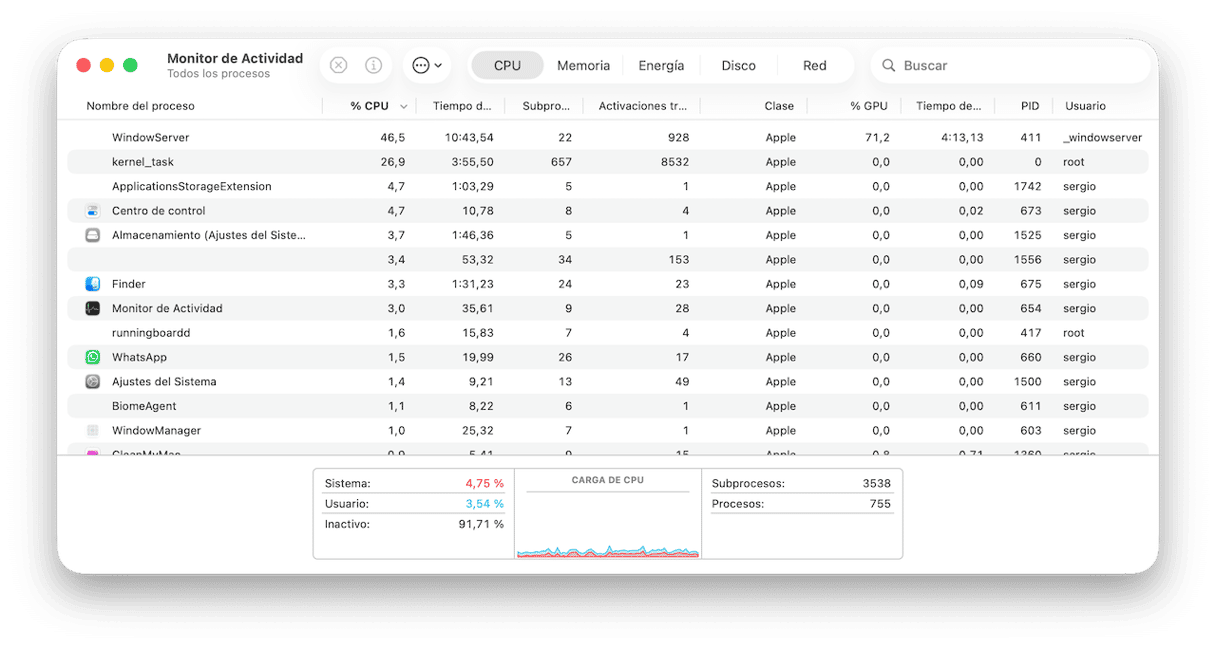Screen dimensions: 1216x649
Task: Open process info with the i icon
Action: (373, 65)
